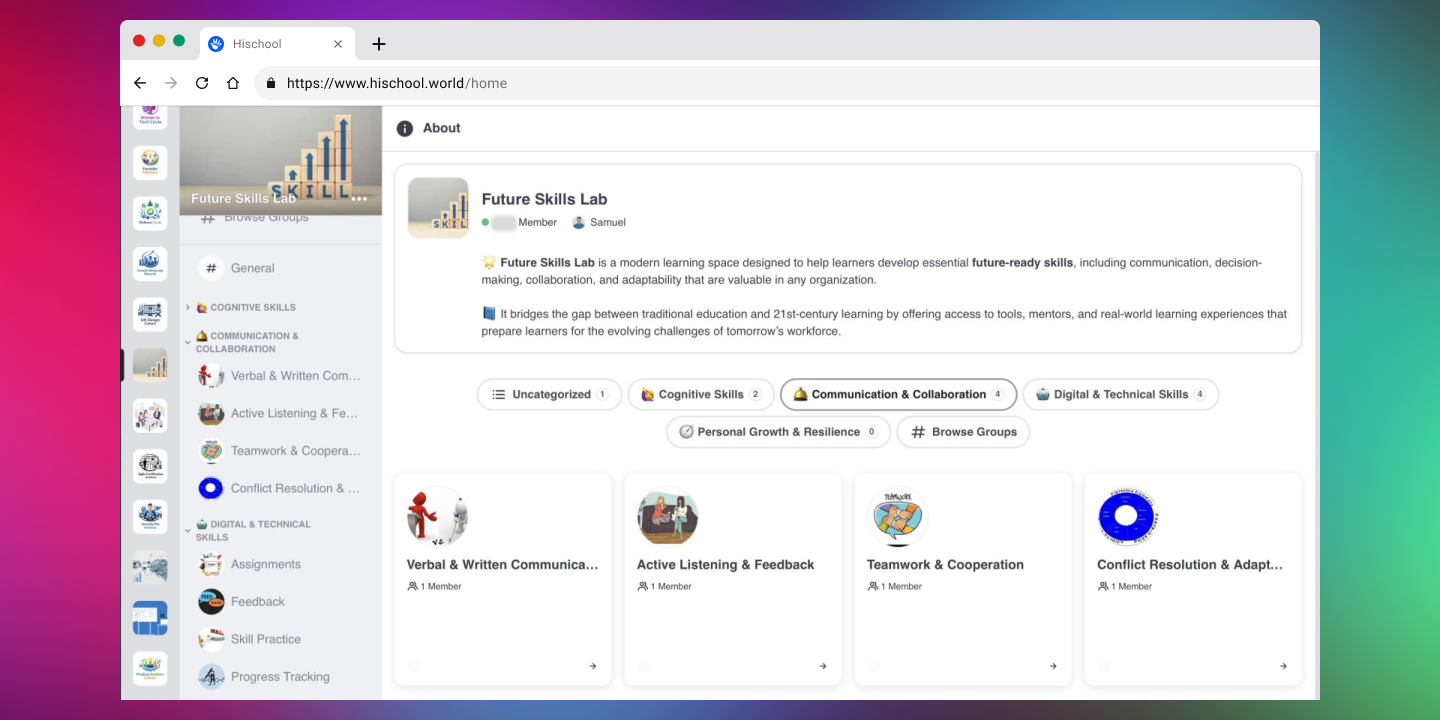Select the Personal Growth & Resilience filter tab

778,432
